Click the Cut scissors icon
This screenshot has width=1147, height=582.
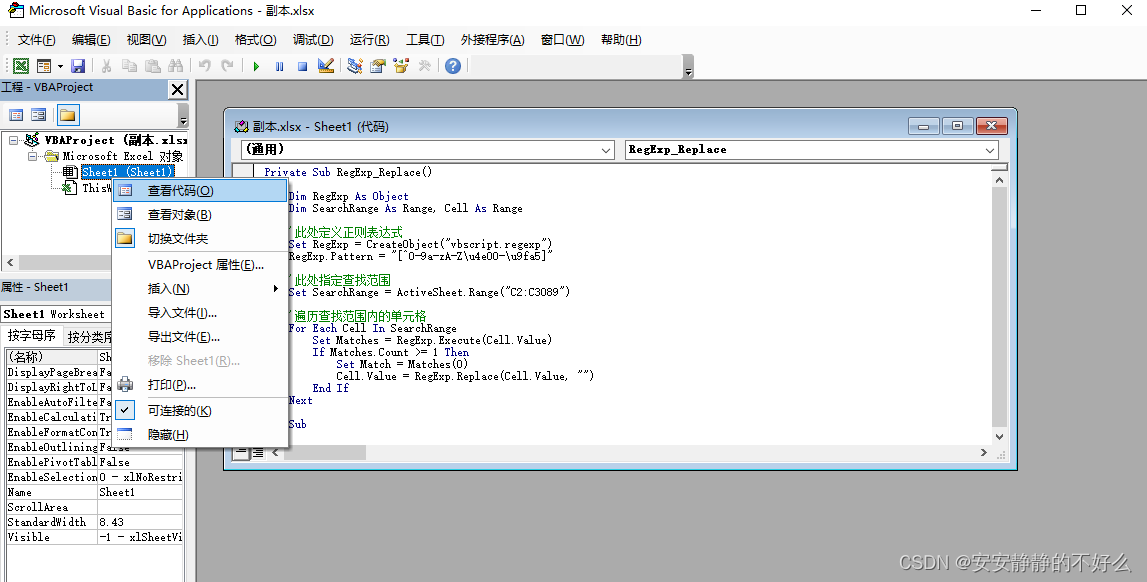pos(106,66)
